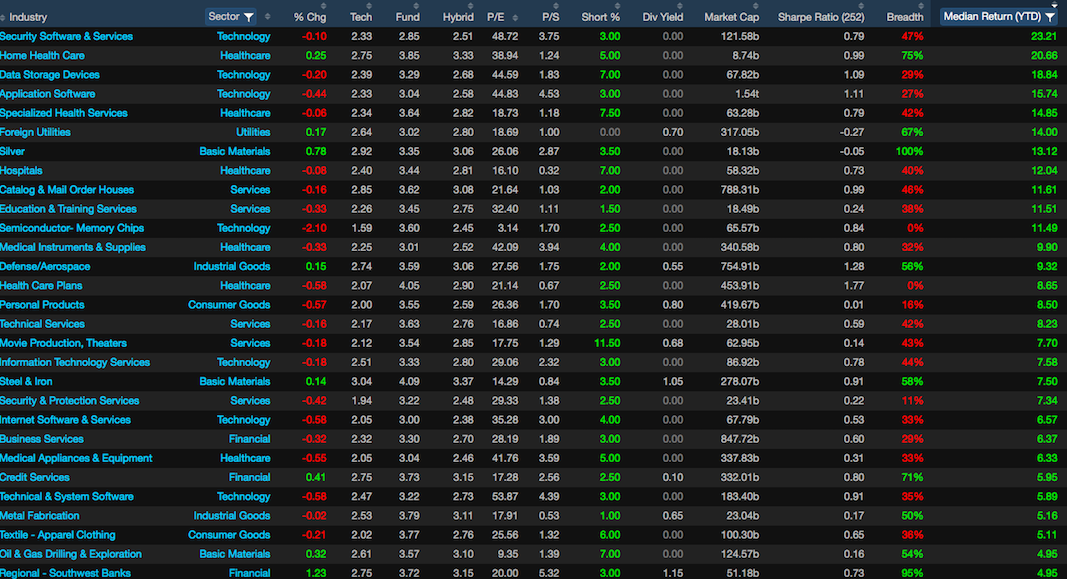Open Technical Services industry link
The height and width of the screenshot is (579, 1067).
[x=42, y=324]
